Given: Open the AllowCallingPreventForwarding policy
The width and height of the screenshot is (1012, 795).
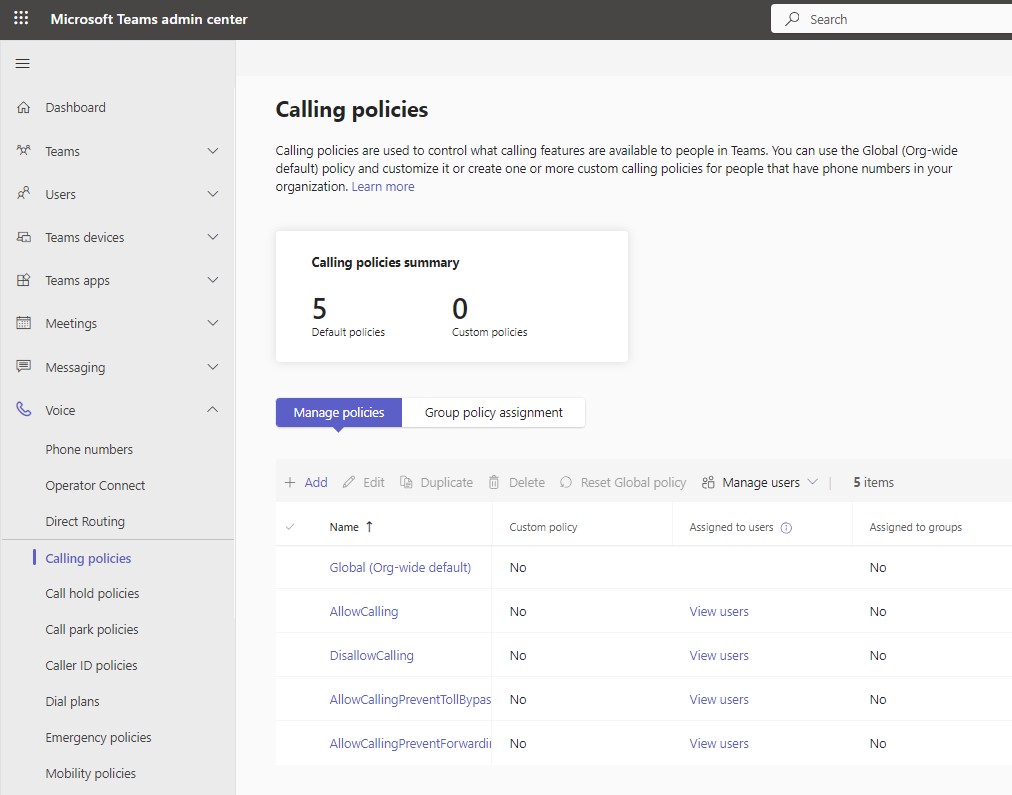Looking at the screenshot, I should (410, 743).
